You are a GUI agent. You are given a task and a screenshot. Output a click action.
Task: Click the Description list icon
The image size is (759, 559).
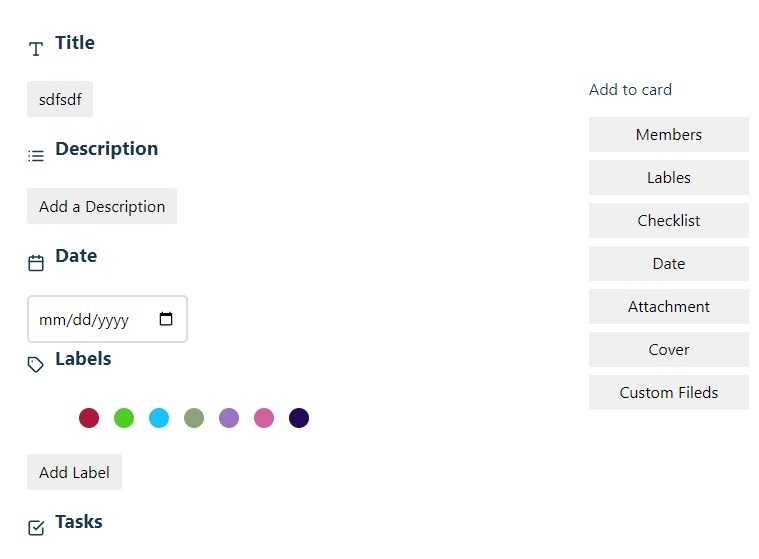pyautogui.click(x=36, y=156)
